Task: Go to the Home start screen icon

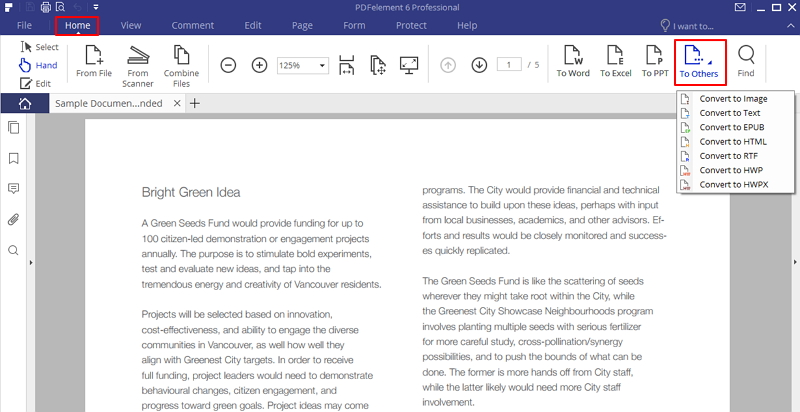Action: 24,104
